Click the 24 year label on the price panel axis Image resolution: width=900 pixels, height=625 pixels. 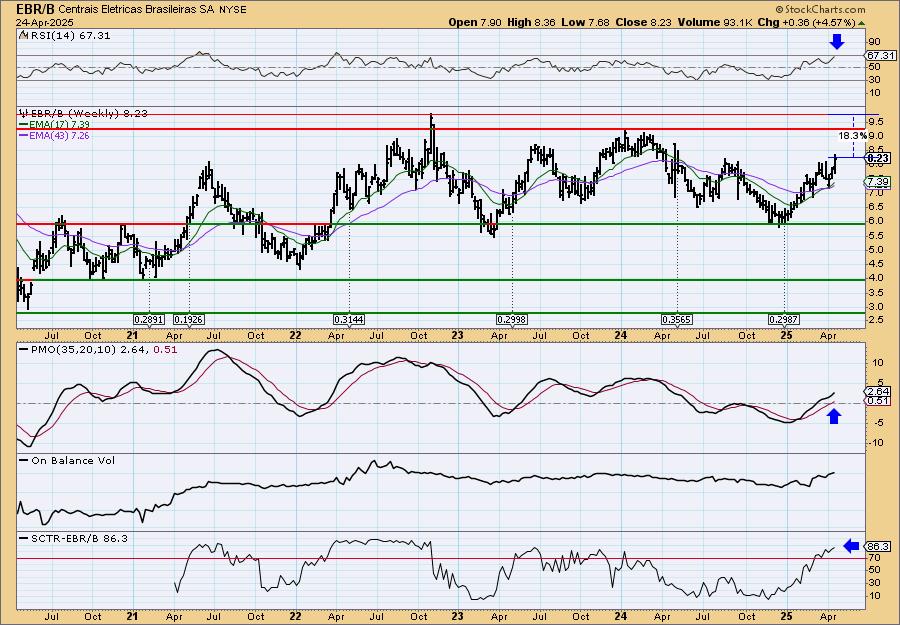[x=621, y=335]
